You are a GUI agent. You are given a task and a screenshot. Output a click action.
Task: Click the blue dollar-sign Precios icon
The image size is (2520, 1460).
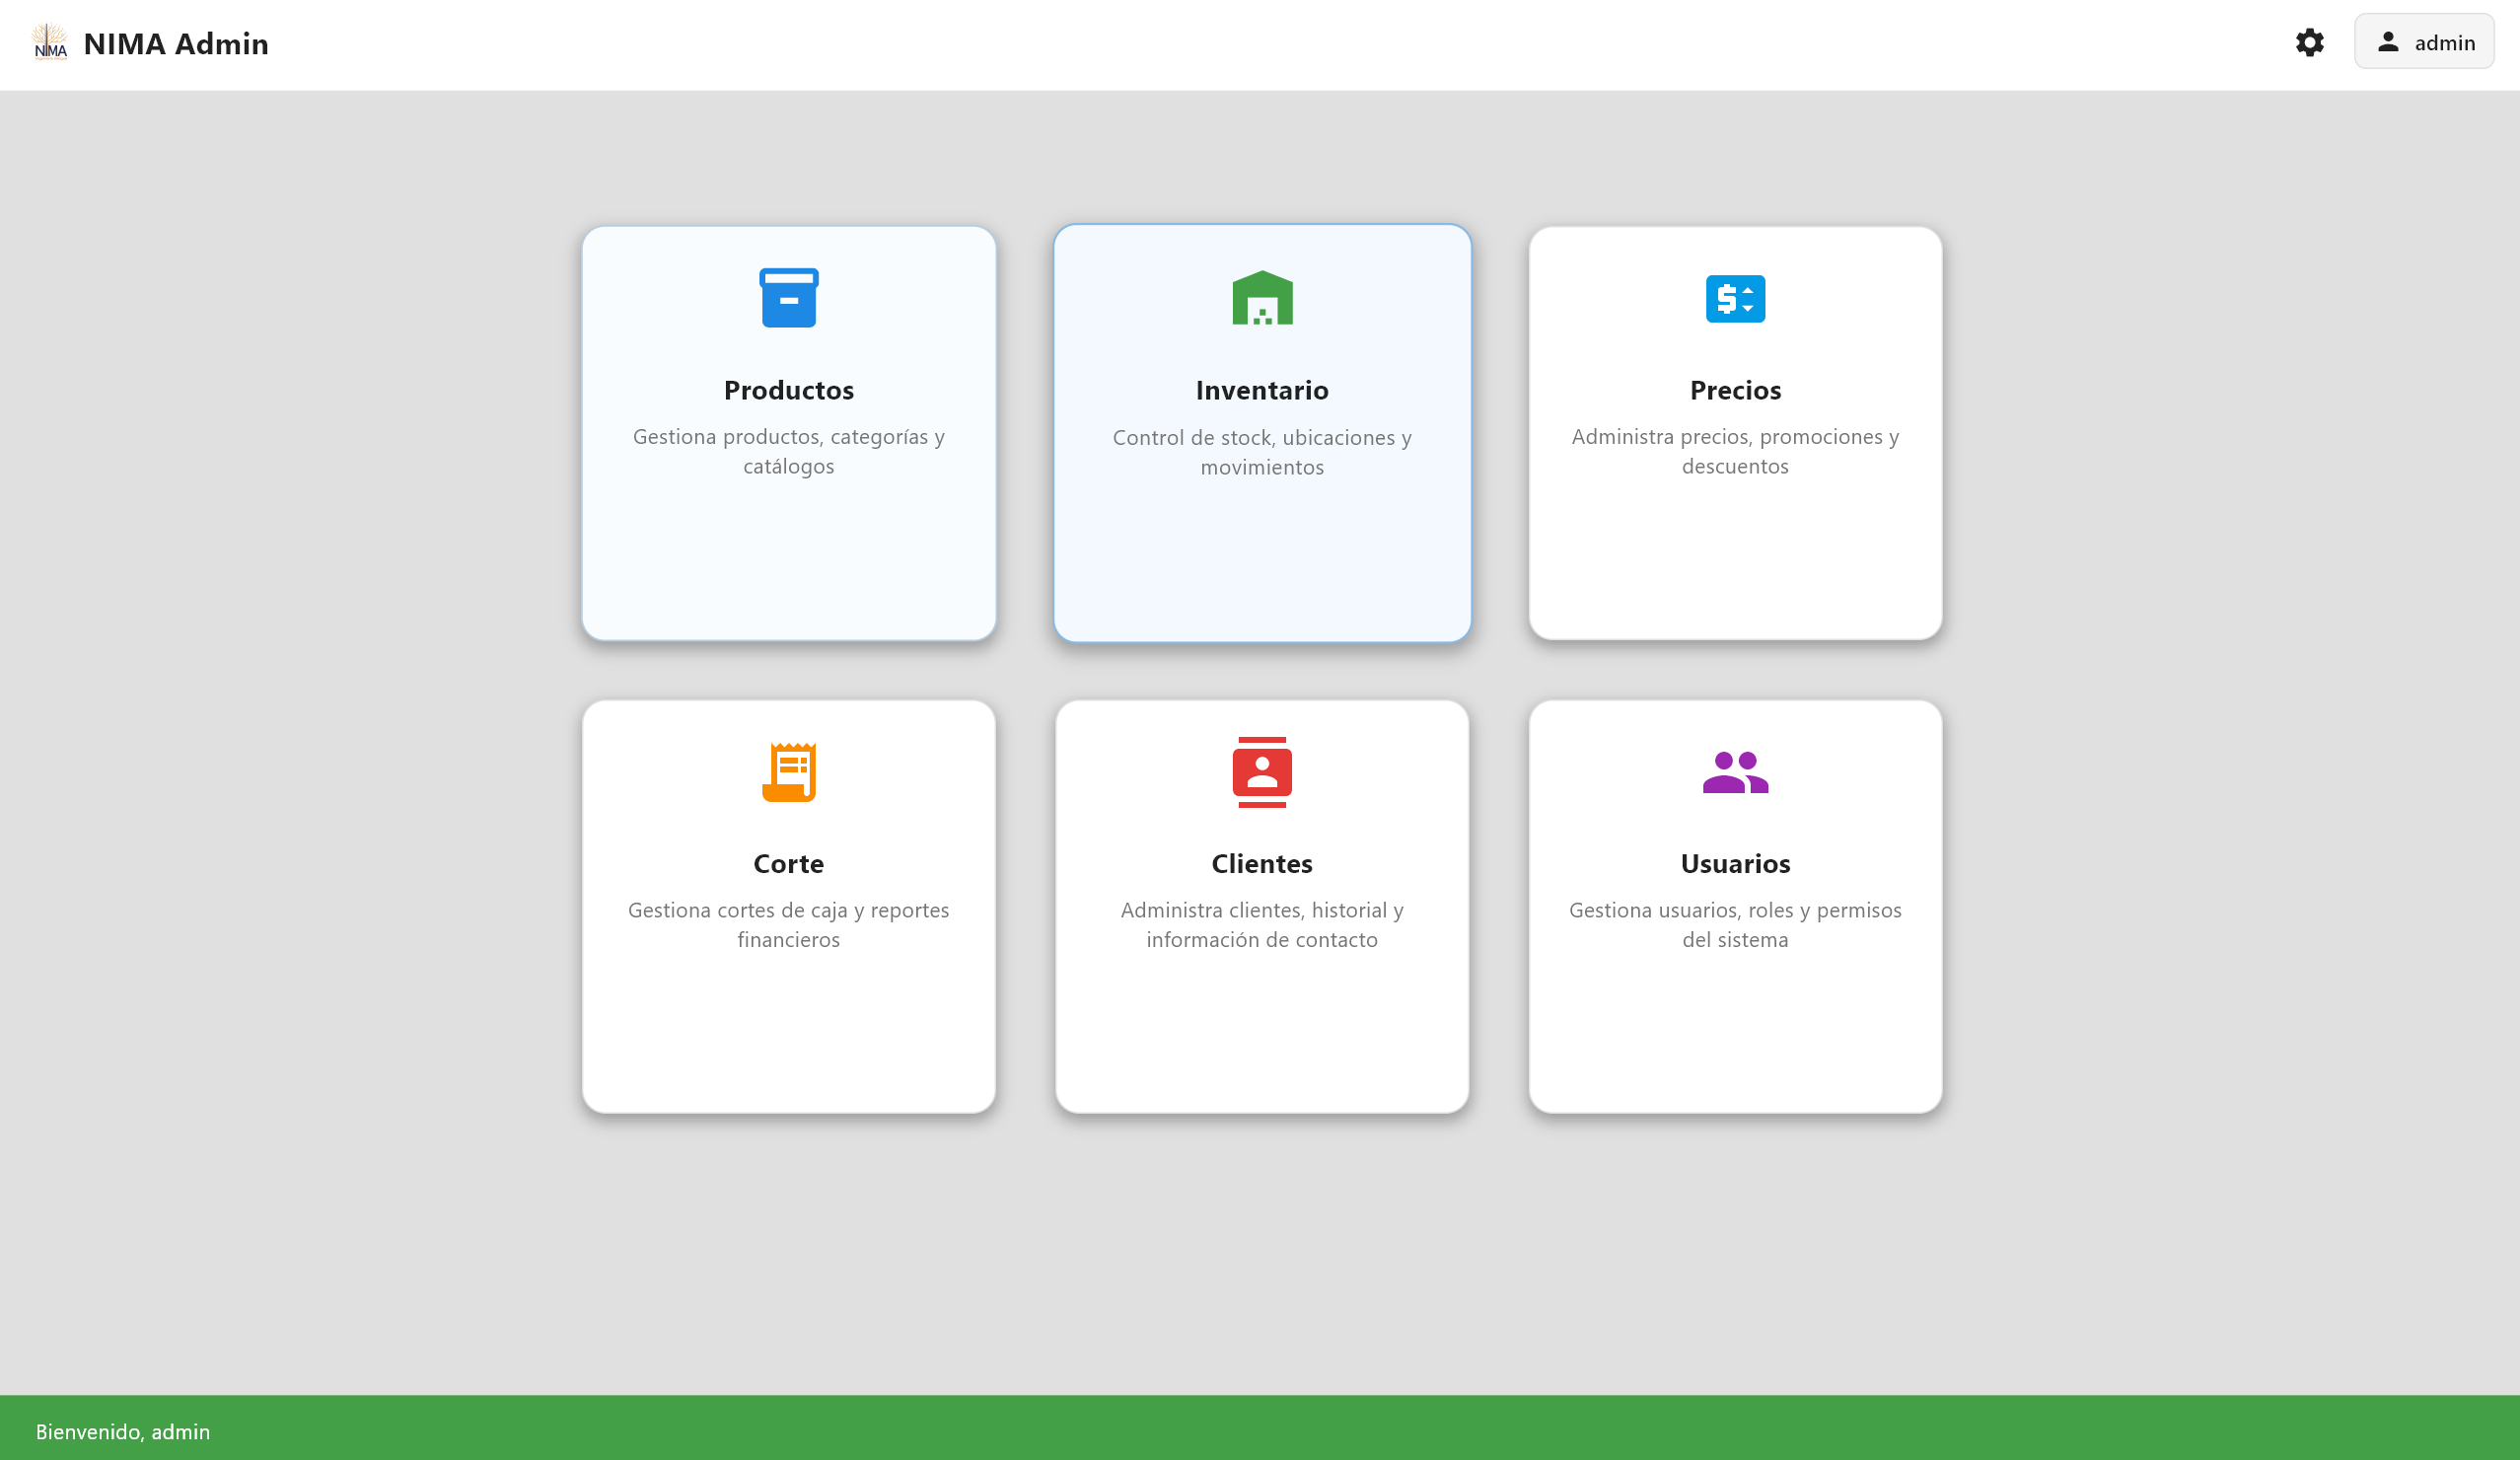pos(1735,298)
